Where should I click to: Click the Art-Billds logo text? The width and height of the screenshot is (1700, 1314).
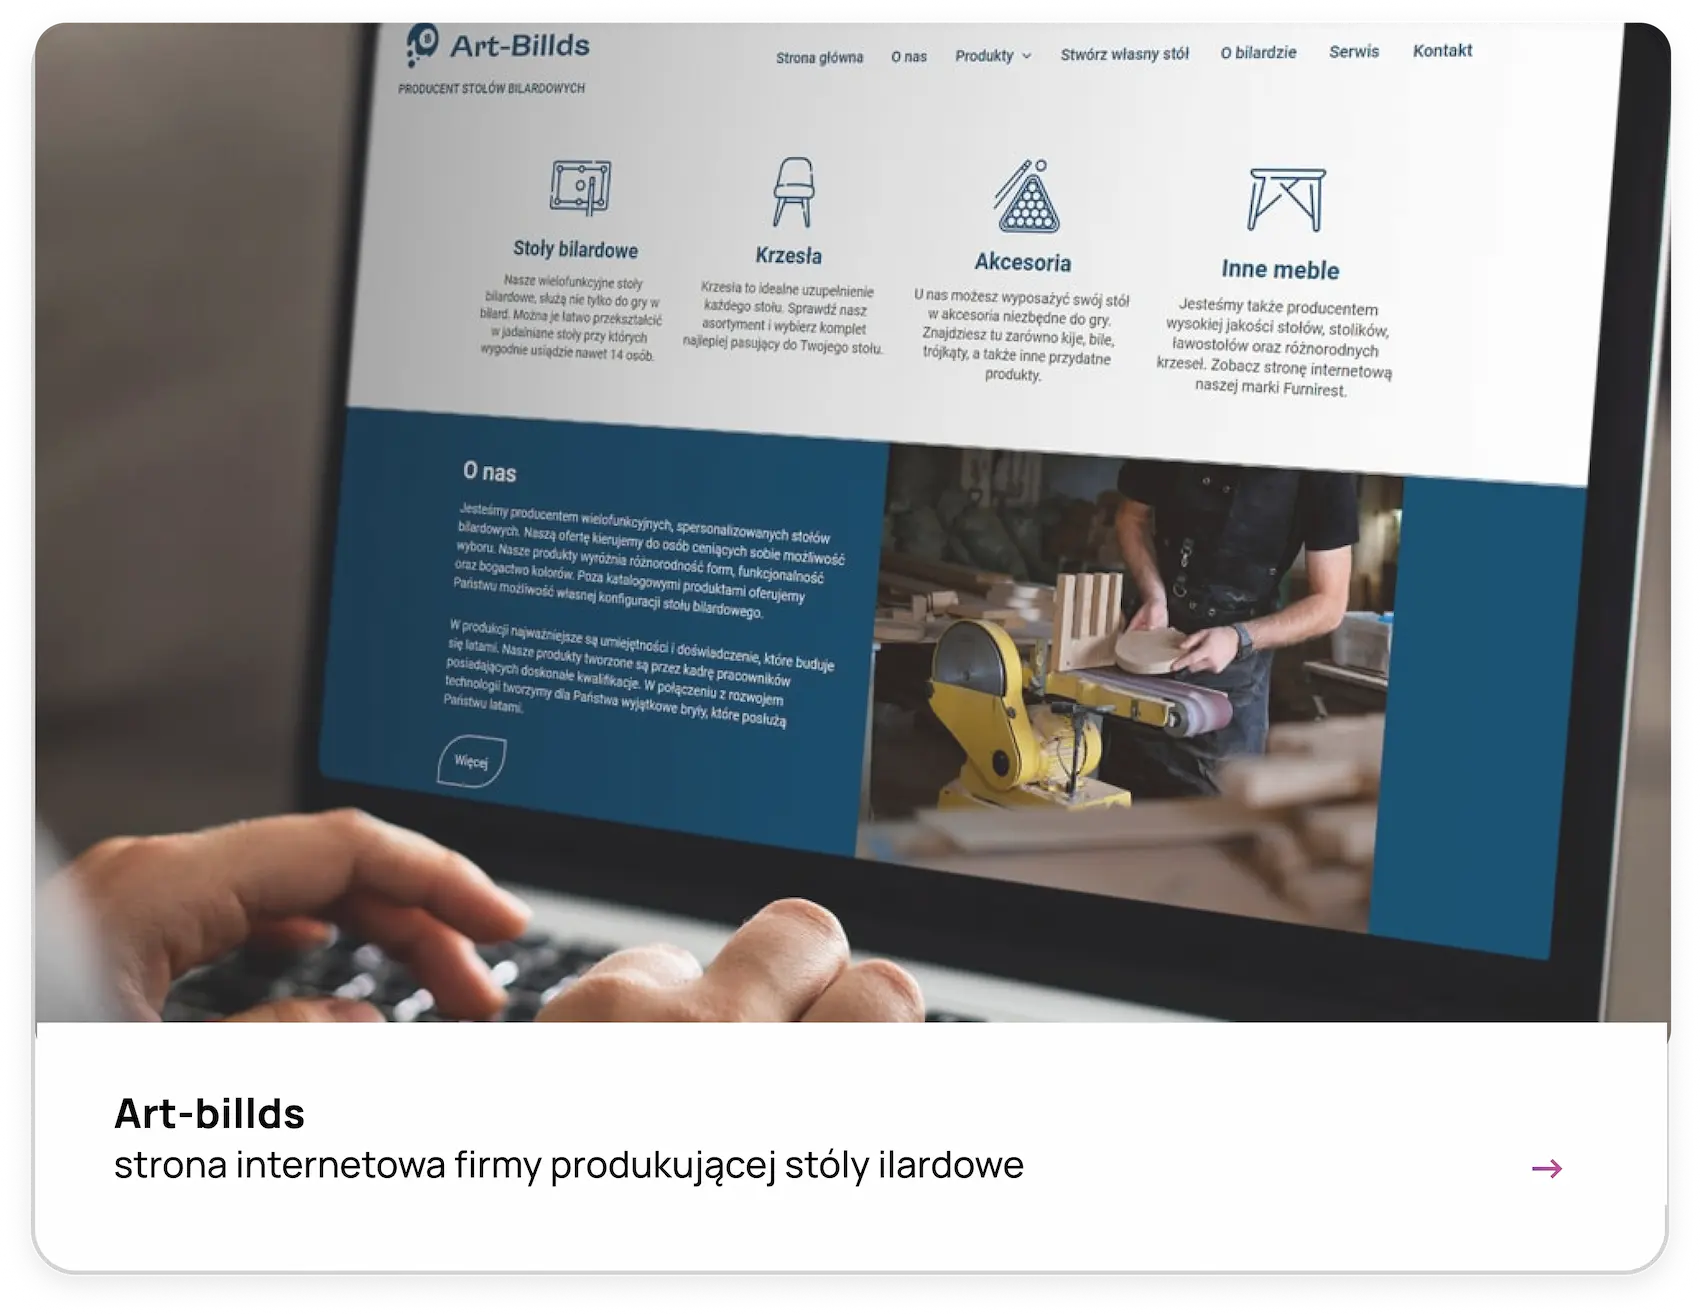520,45
